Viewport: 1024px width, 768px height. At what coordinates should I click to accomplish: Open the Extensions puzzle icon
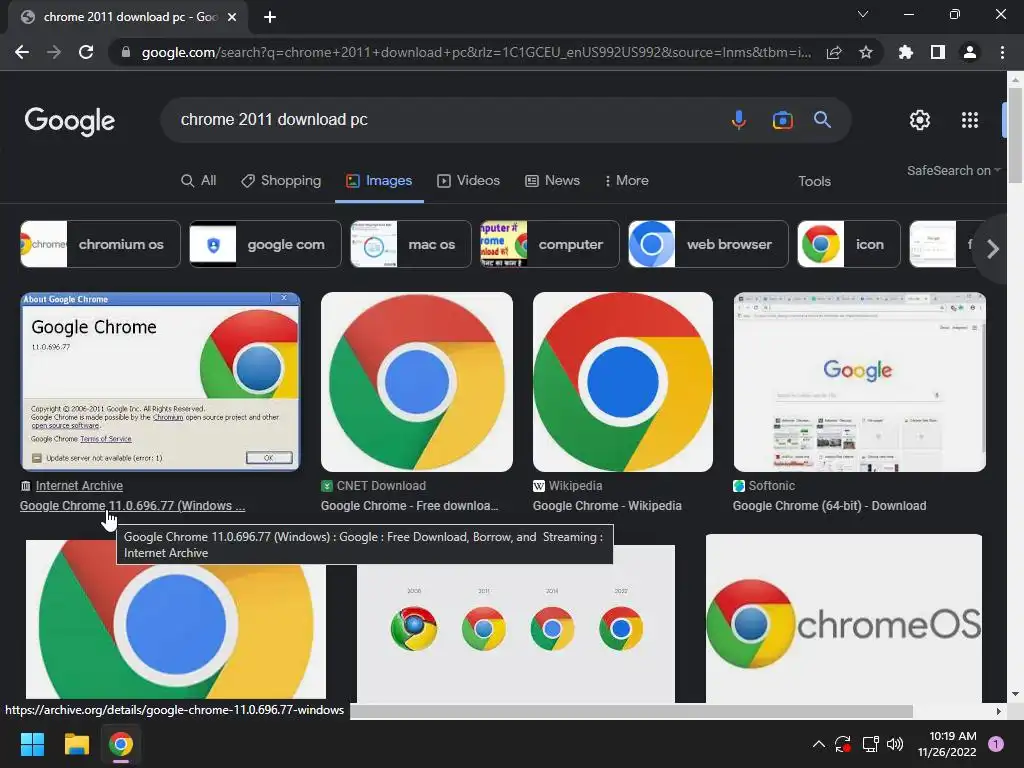click(906, 52)
